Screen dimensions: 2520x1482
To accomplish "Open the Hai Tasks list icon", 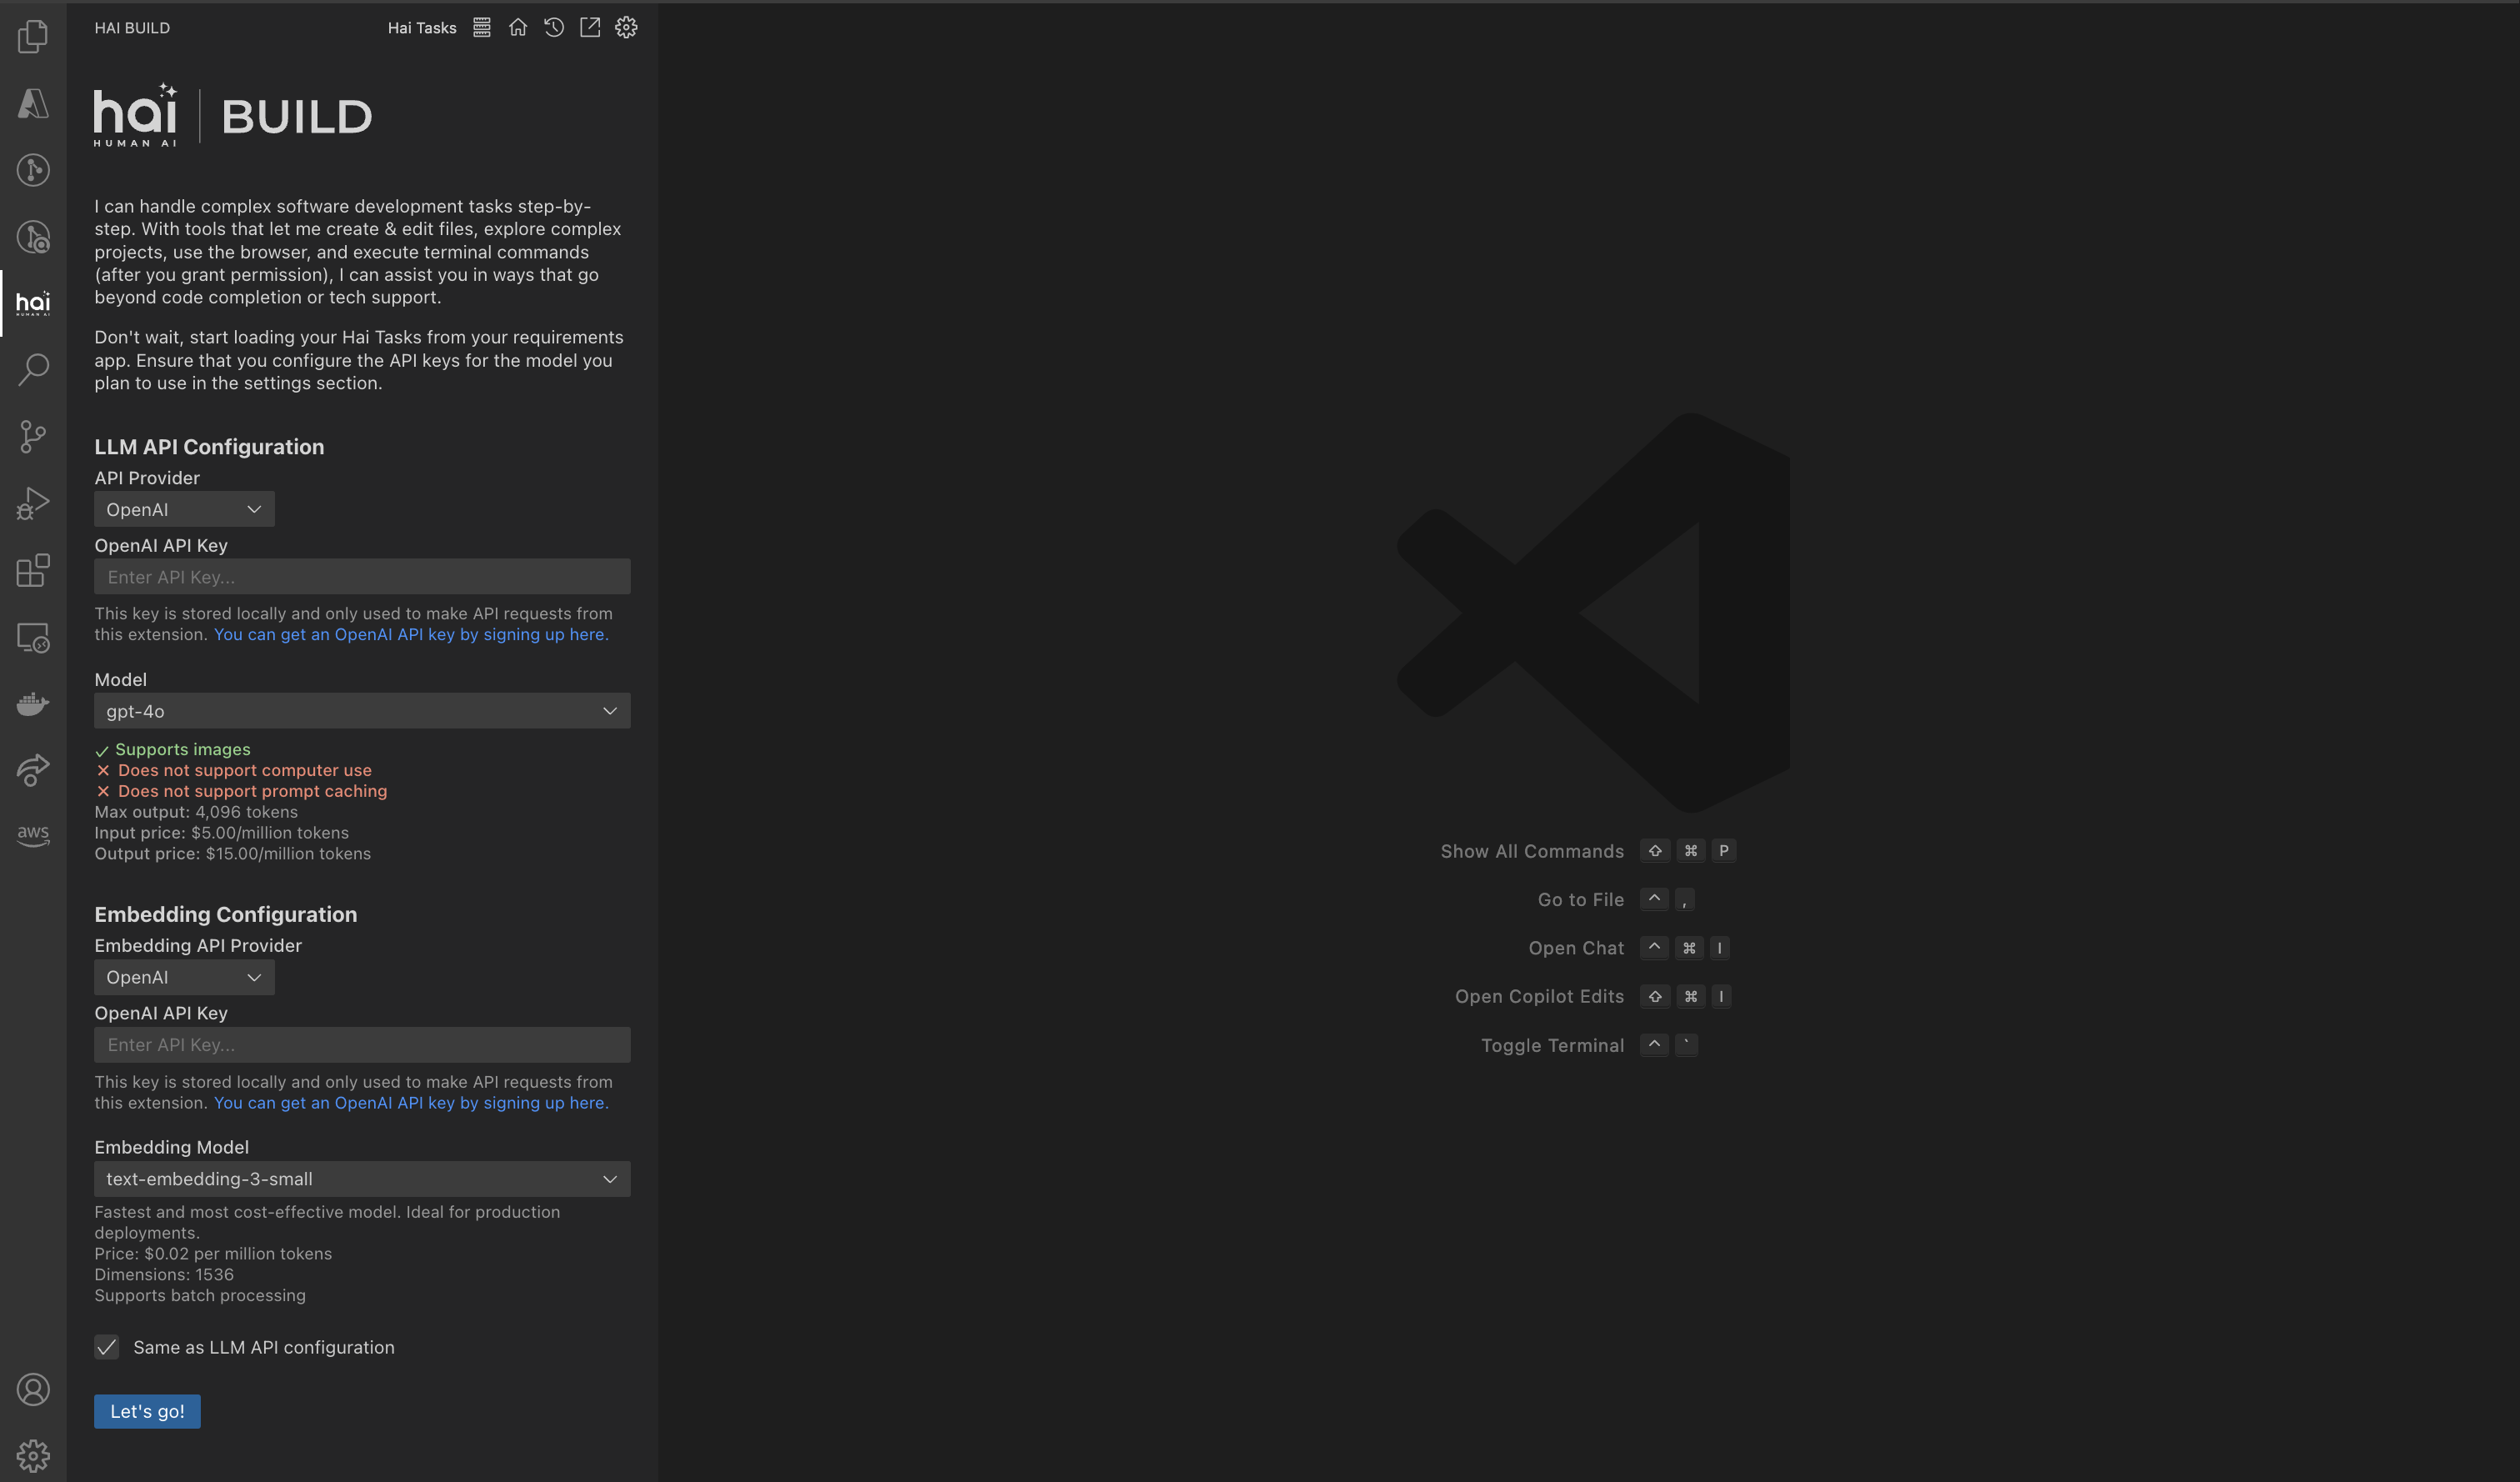I will (x=482, y=28).
